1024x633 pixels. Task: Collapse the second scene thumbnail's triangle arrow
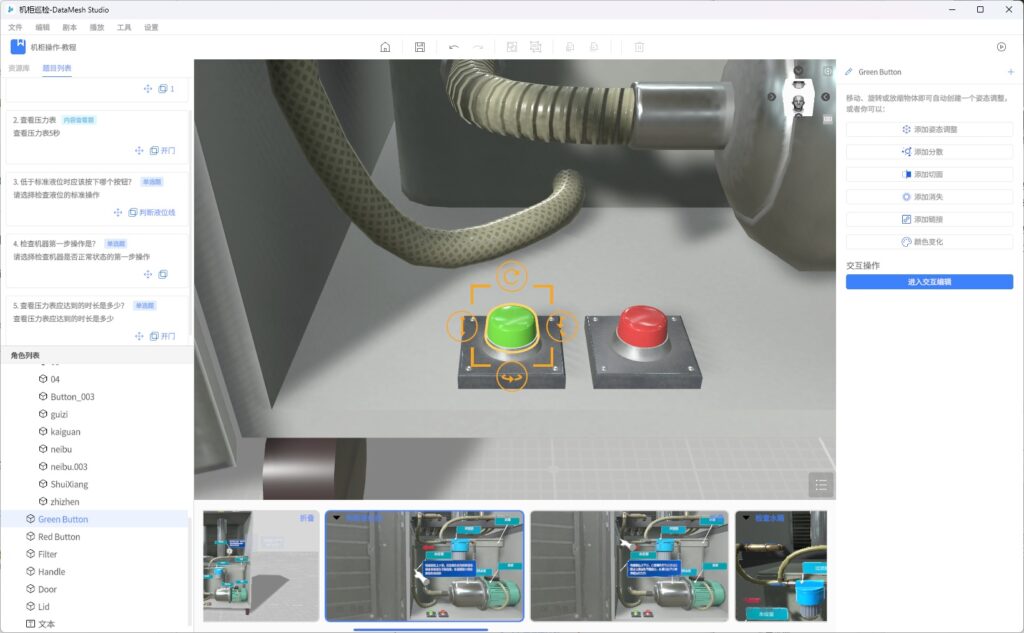336,518
